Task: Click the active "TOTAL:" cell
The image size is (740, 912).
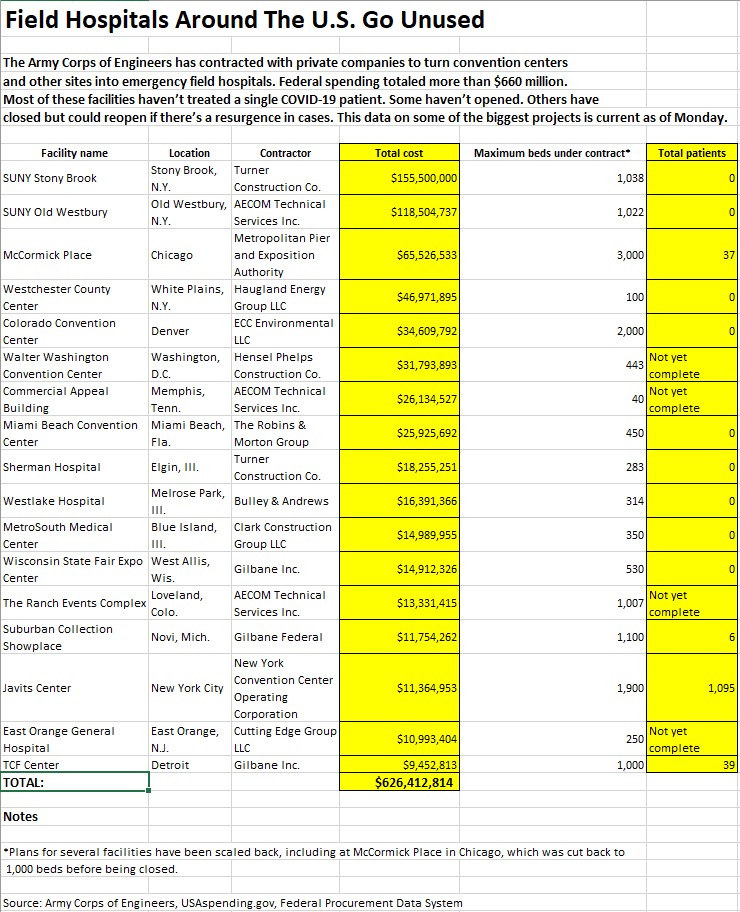Action: (x=74, y=782)
